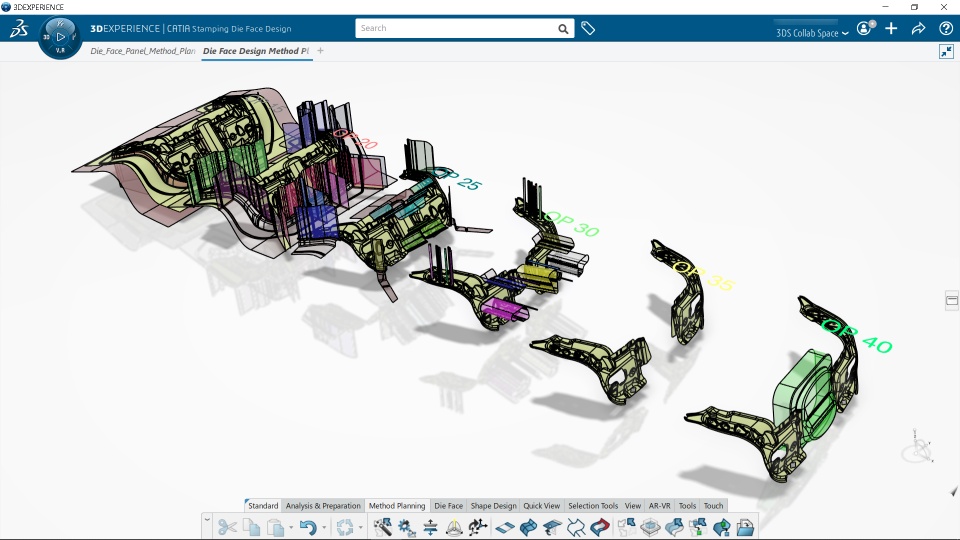This screenshot has height=540, width=960.
Task: Open the Tools tab
Action: [x=687, y=506]
